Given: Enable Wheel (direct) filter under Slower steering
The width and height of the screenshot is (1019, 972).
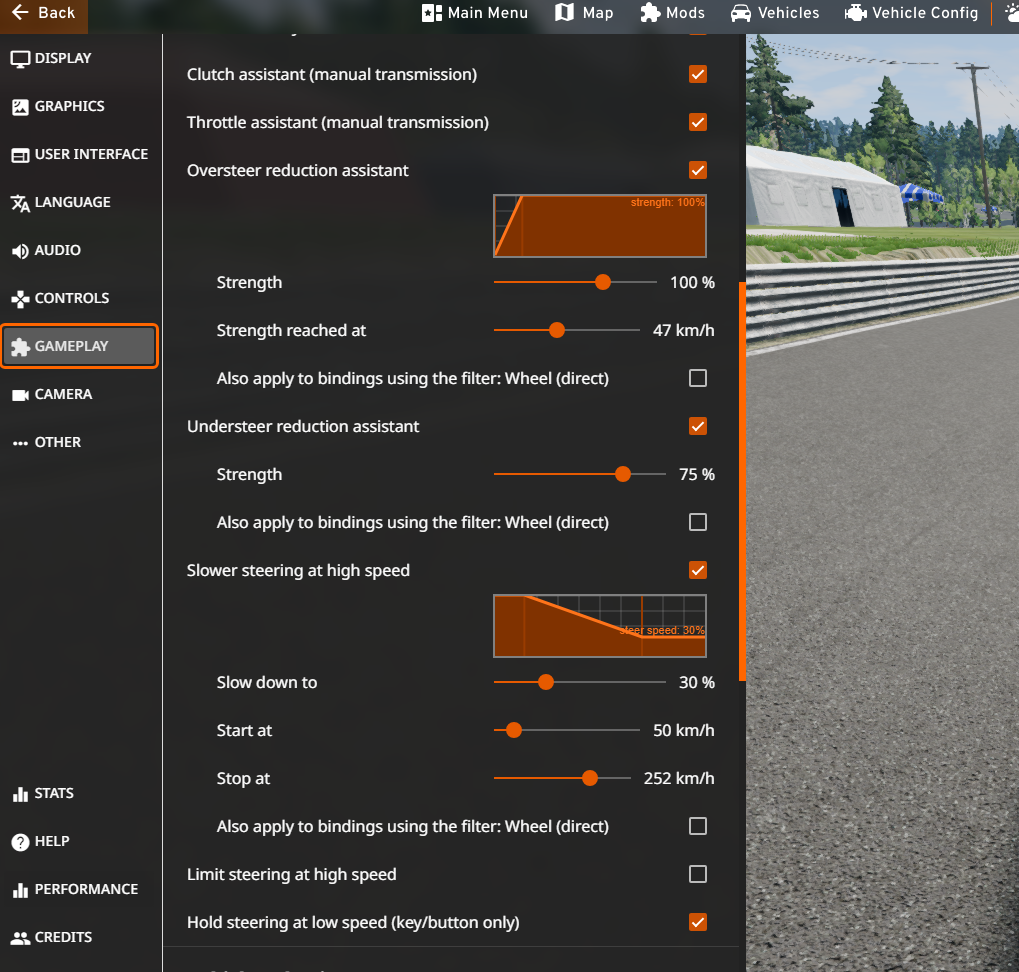Looking at the screenshot, I should [698, 826].
